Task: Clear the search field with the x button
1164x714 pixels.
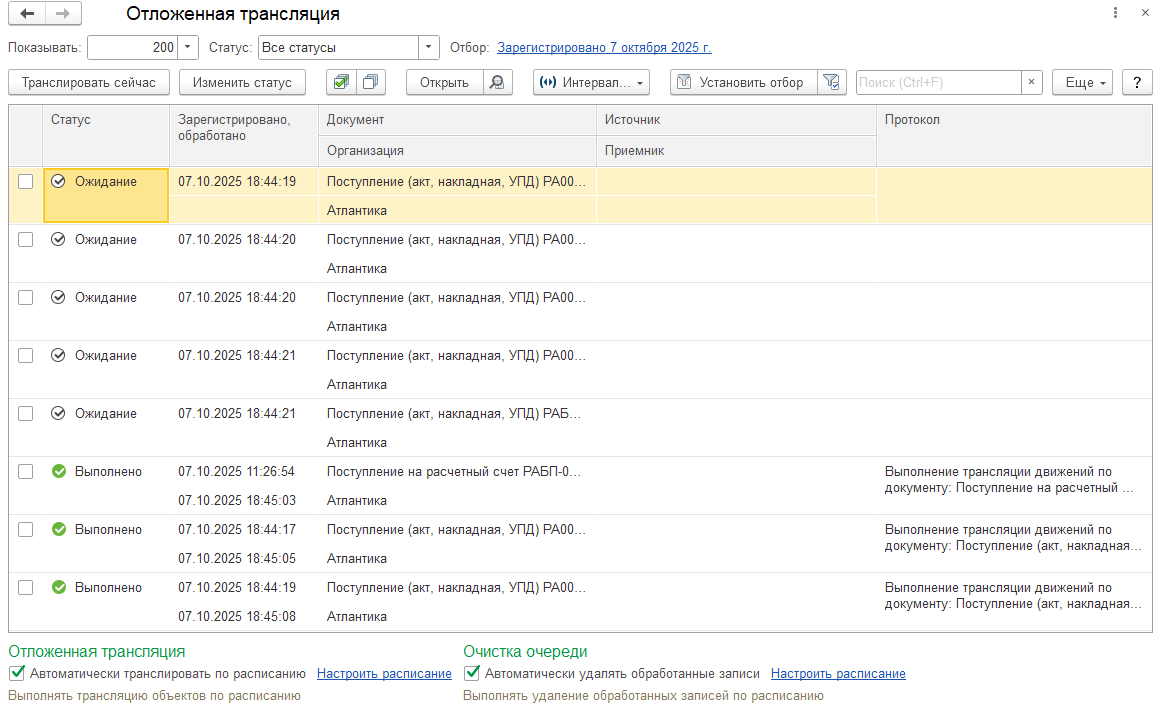Action: point(1032,83)
